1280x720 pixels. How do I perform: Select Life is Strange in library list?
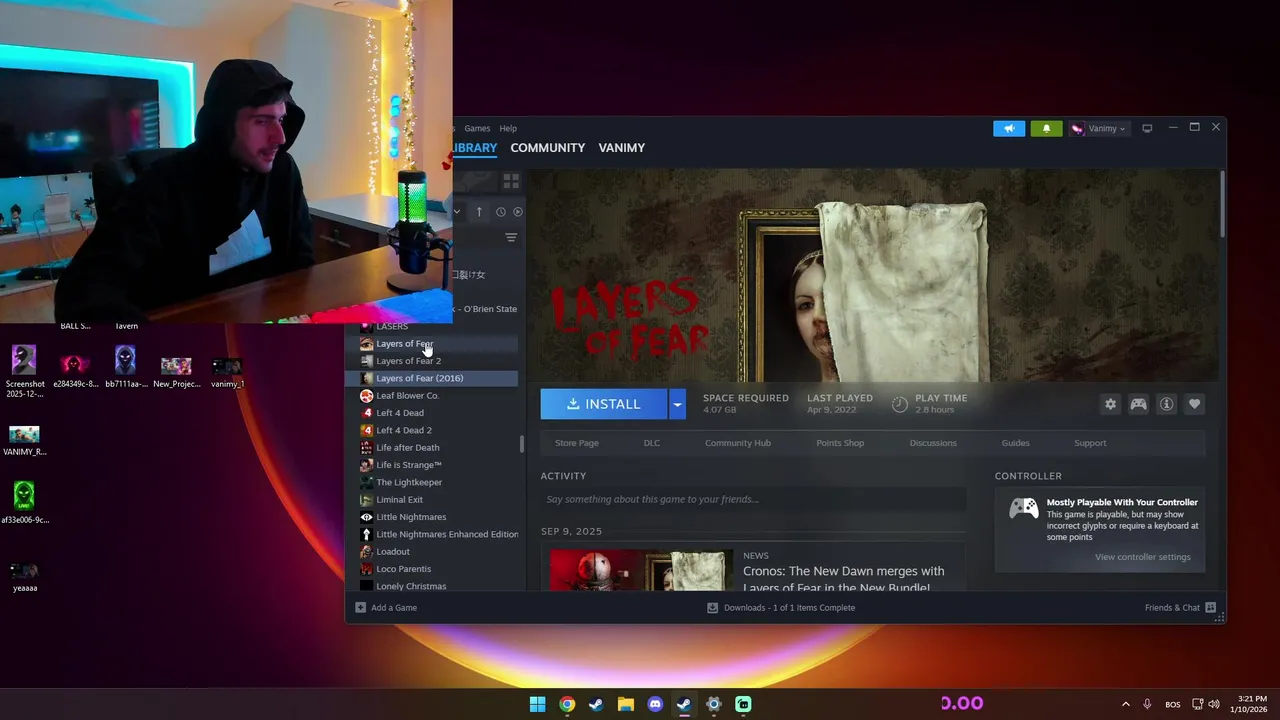[409, 465]
